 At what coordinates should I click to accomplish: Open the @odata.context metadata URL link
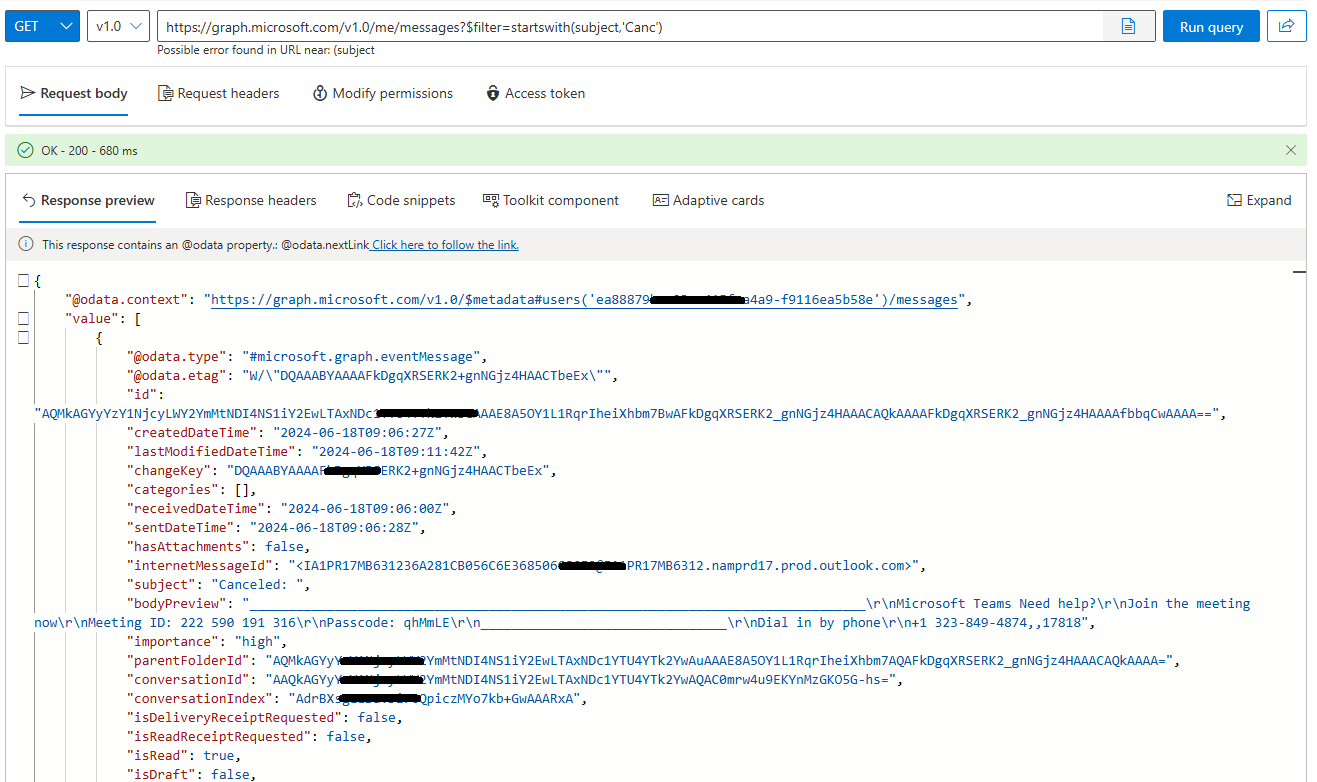click(x=584, y=299)
